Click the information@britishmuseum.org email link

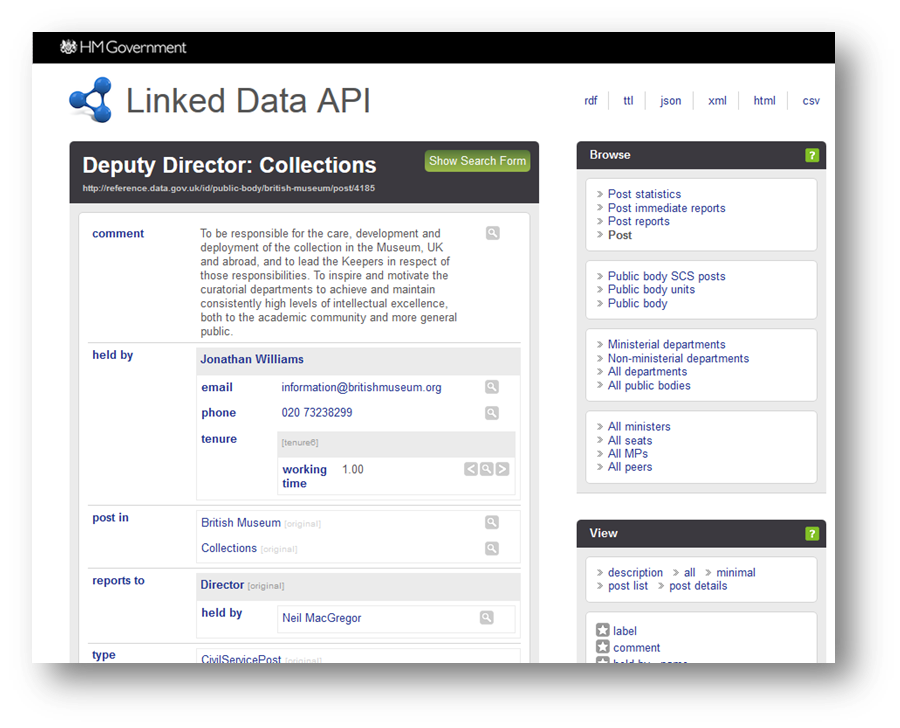point(361,388)
